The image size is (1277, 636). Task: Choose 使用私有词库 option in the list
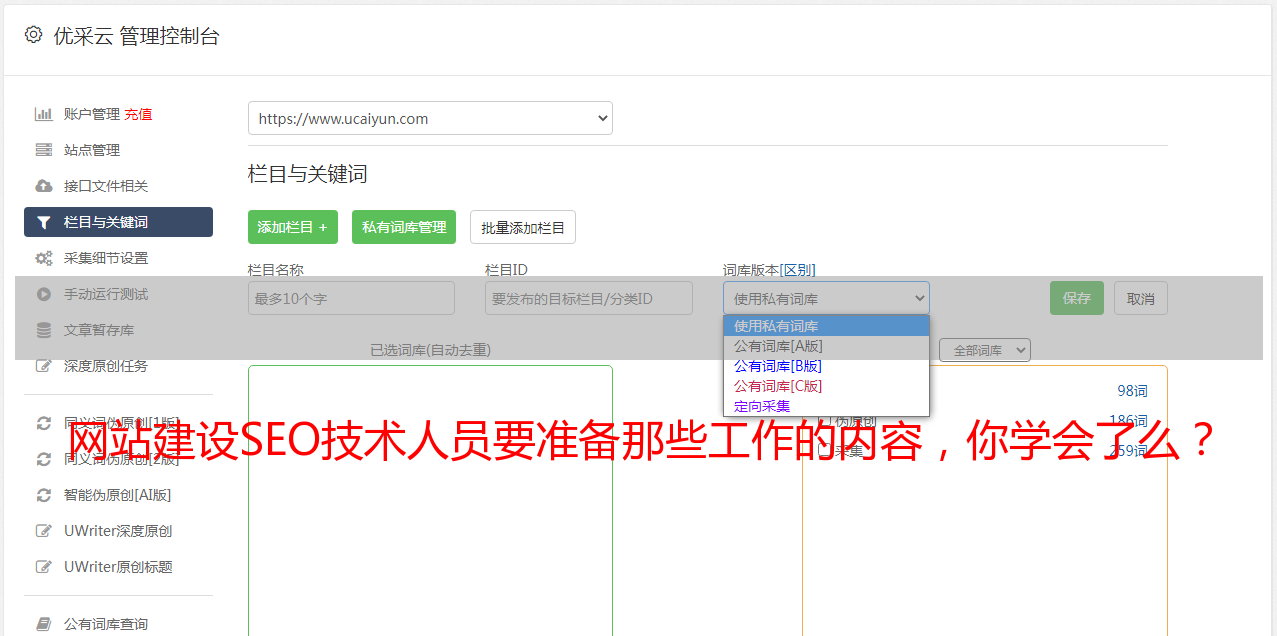click(x=826, y=326)
